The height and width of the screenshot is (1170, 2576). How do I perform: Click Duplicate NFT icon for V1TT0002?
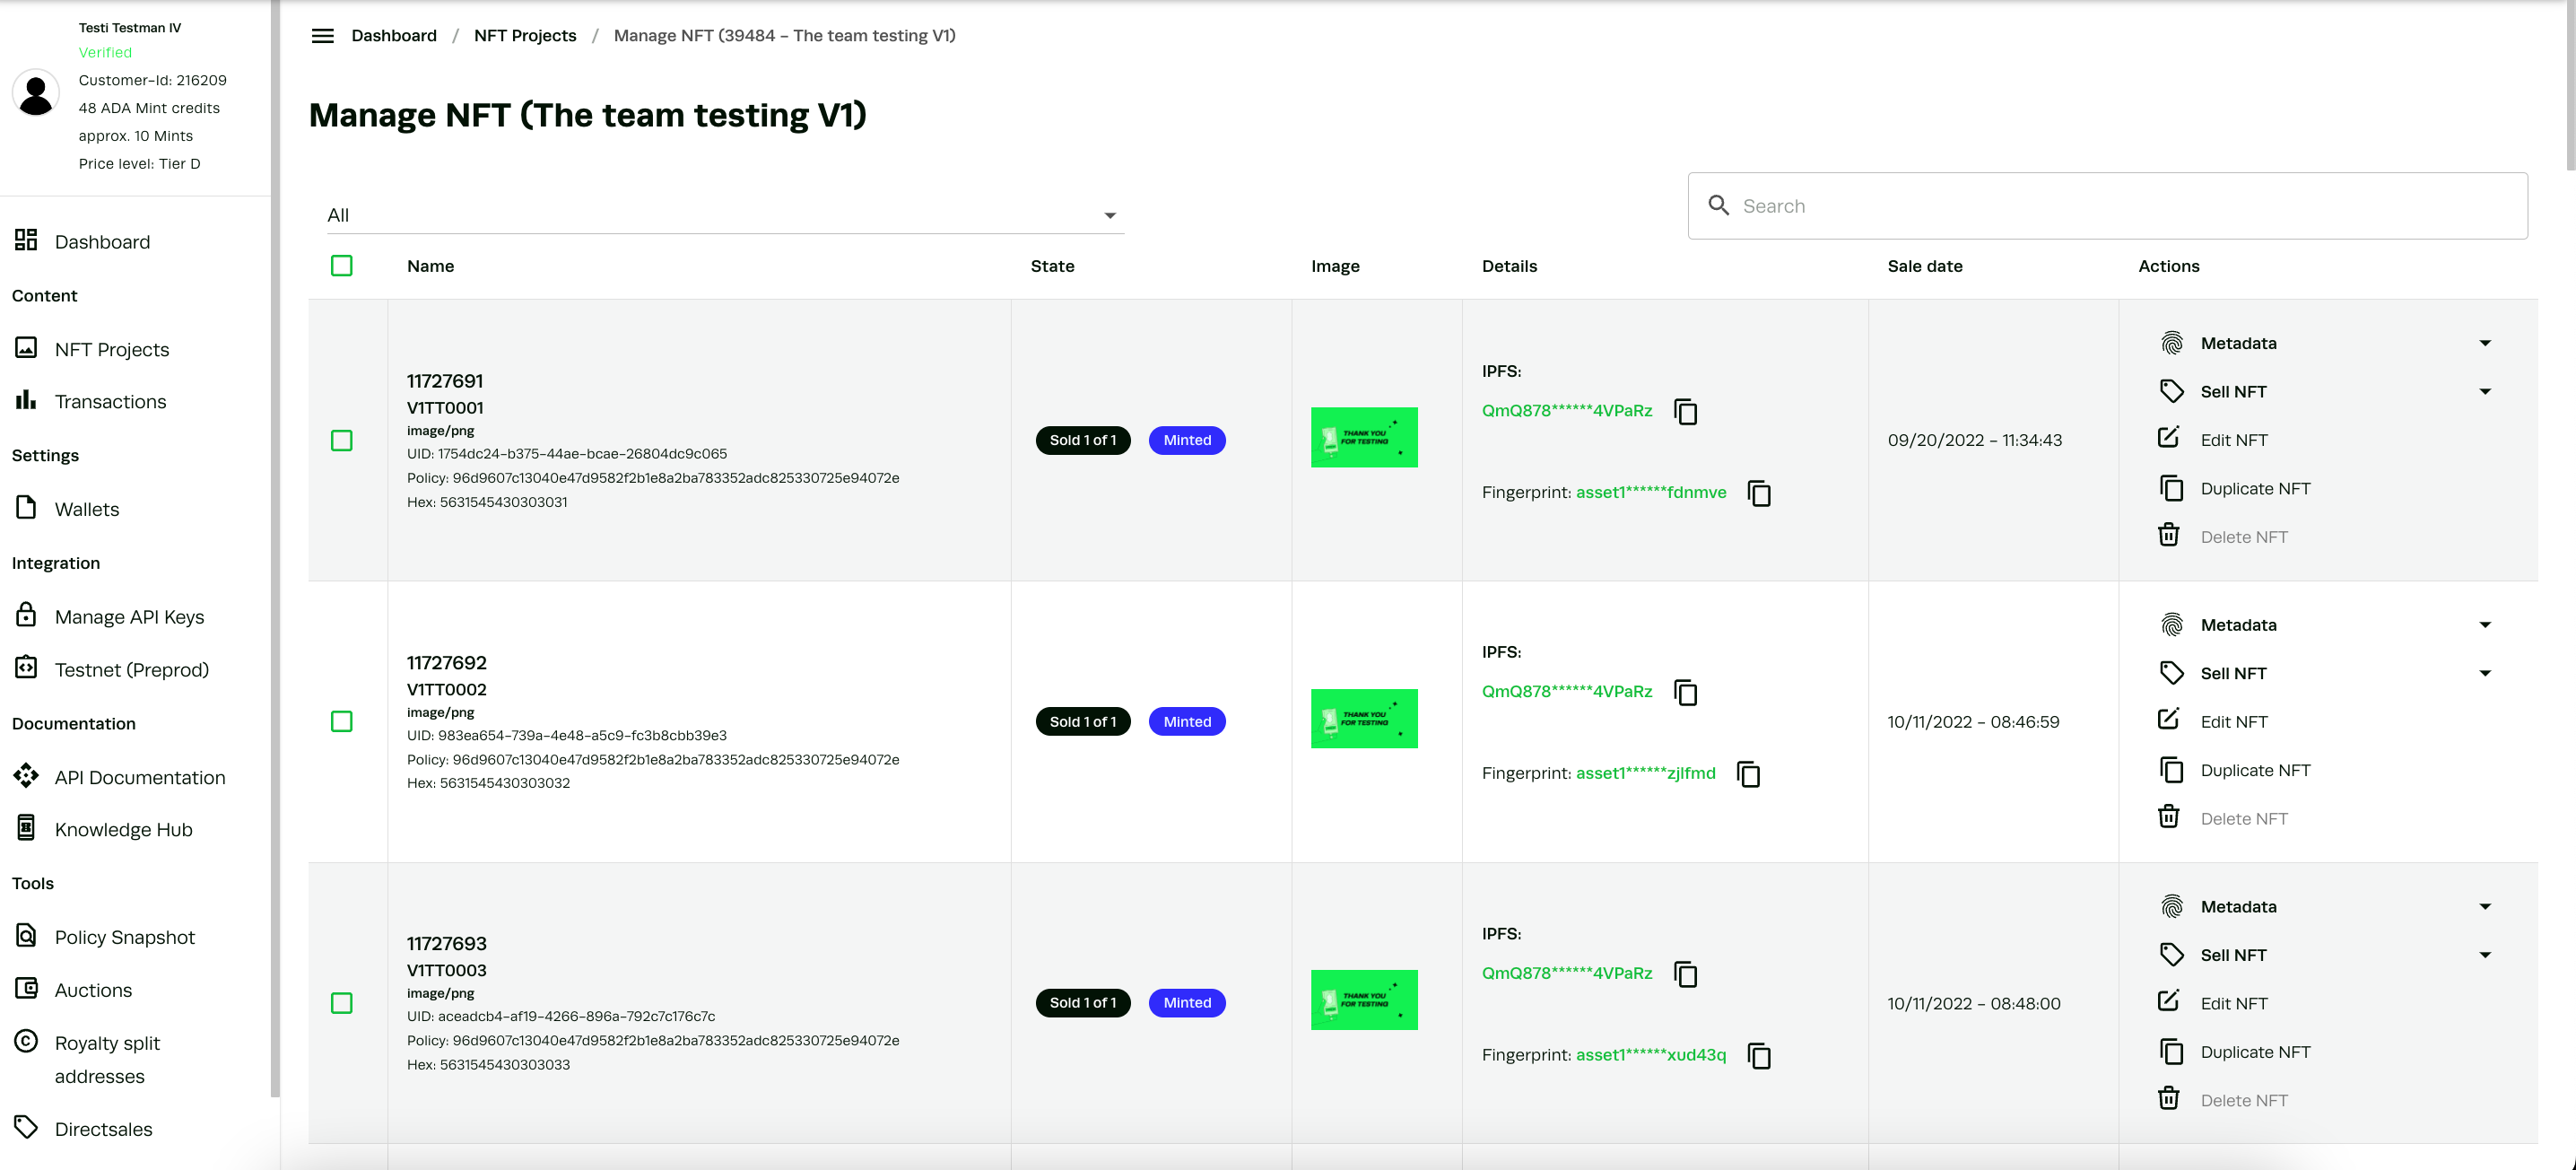pos(2171,770)
